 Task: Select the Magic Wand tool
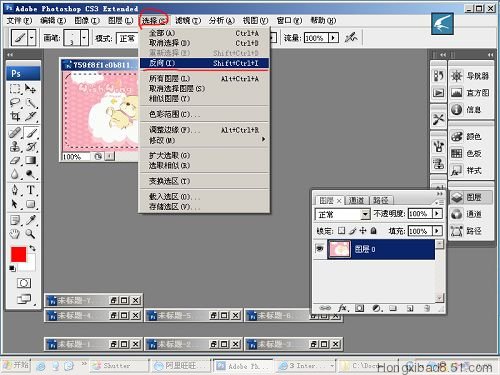(31, 103)
